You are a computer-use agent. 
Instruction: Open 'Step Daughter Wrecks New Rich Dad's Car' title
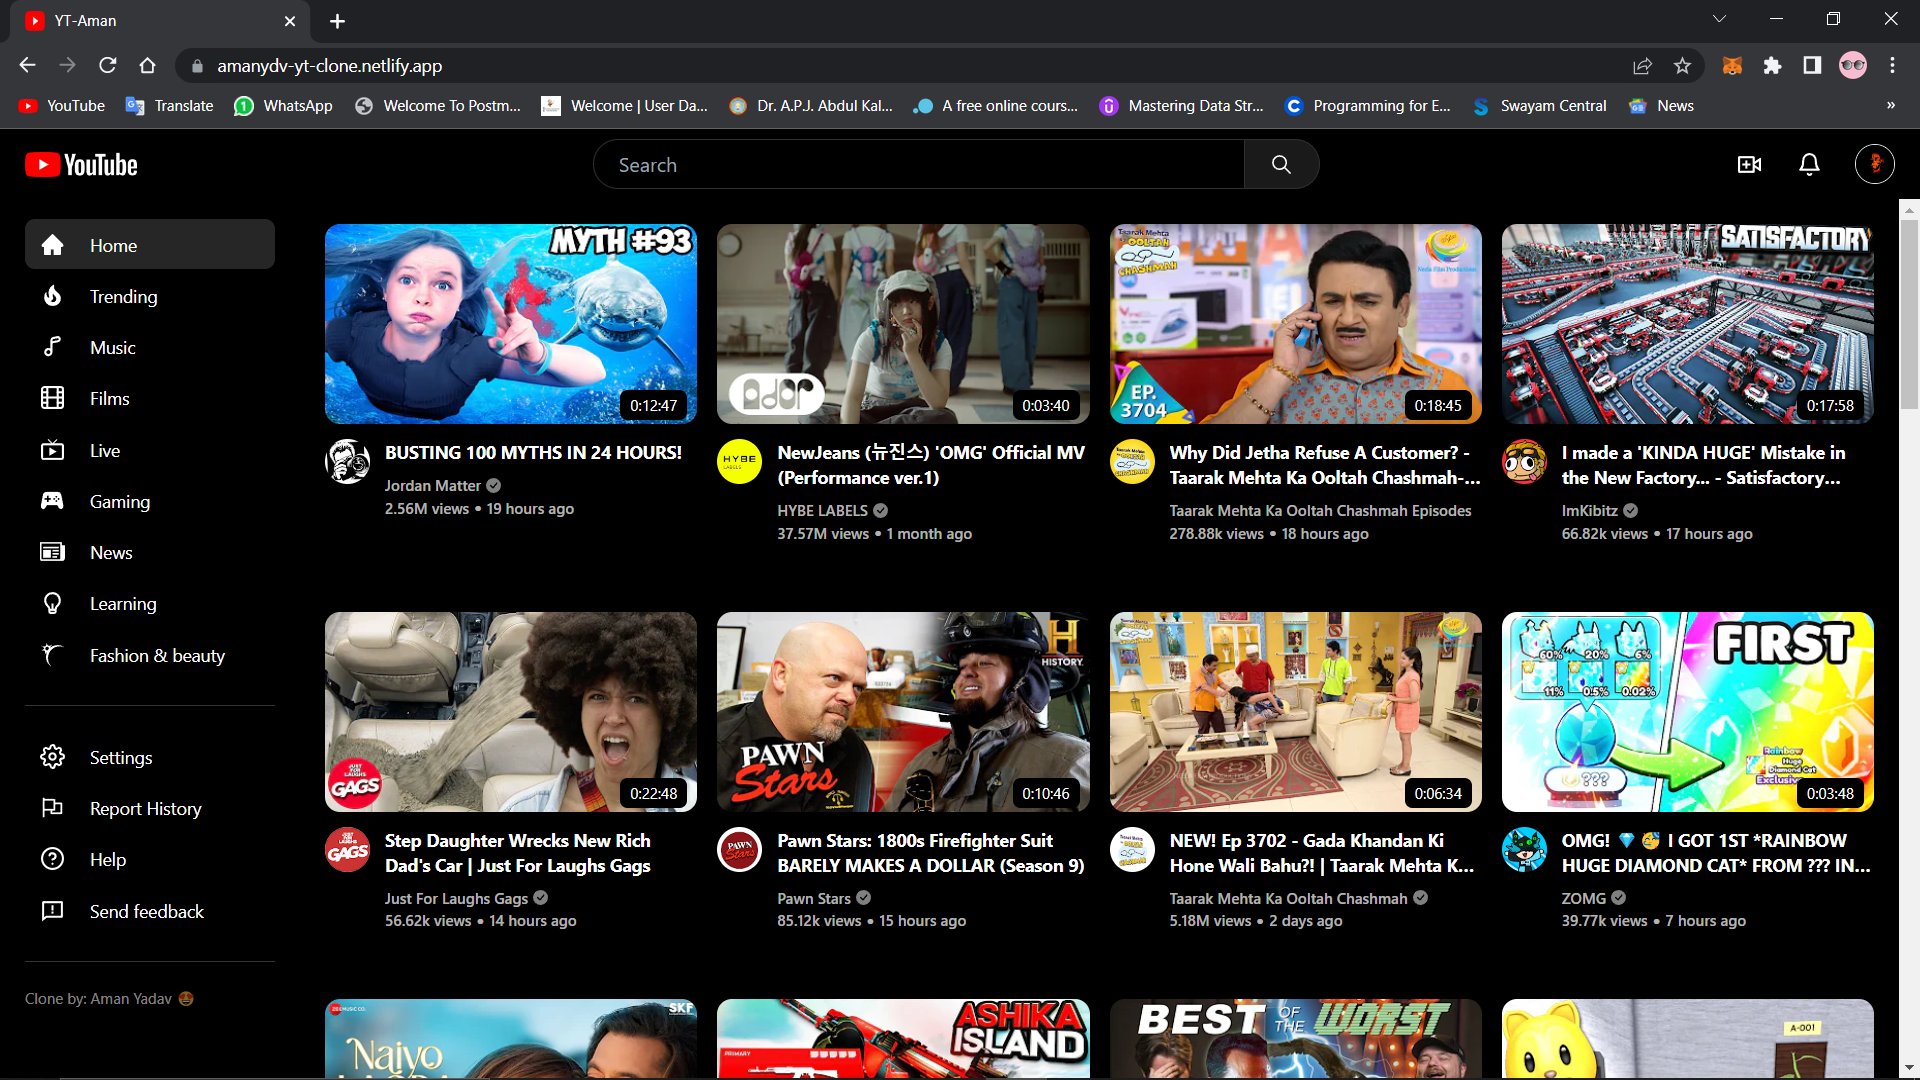pos(518,854)
